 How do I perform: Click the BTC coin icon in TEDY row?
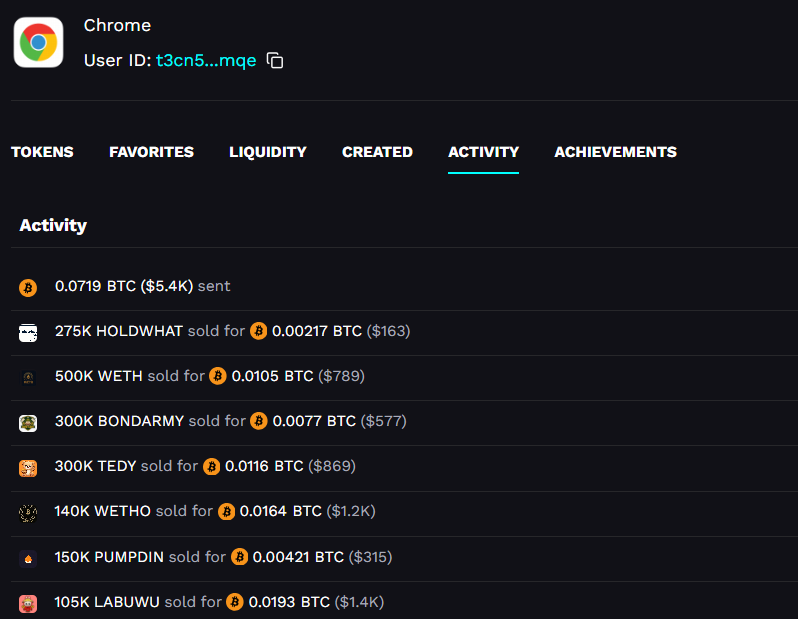coord(211,466)
